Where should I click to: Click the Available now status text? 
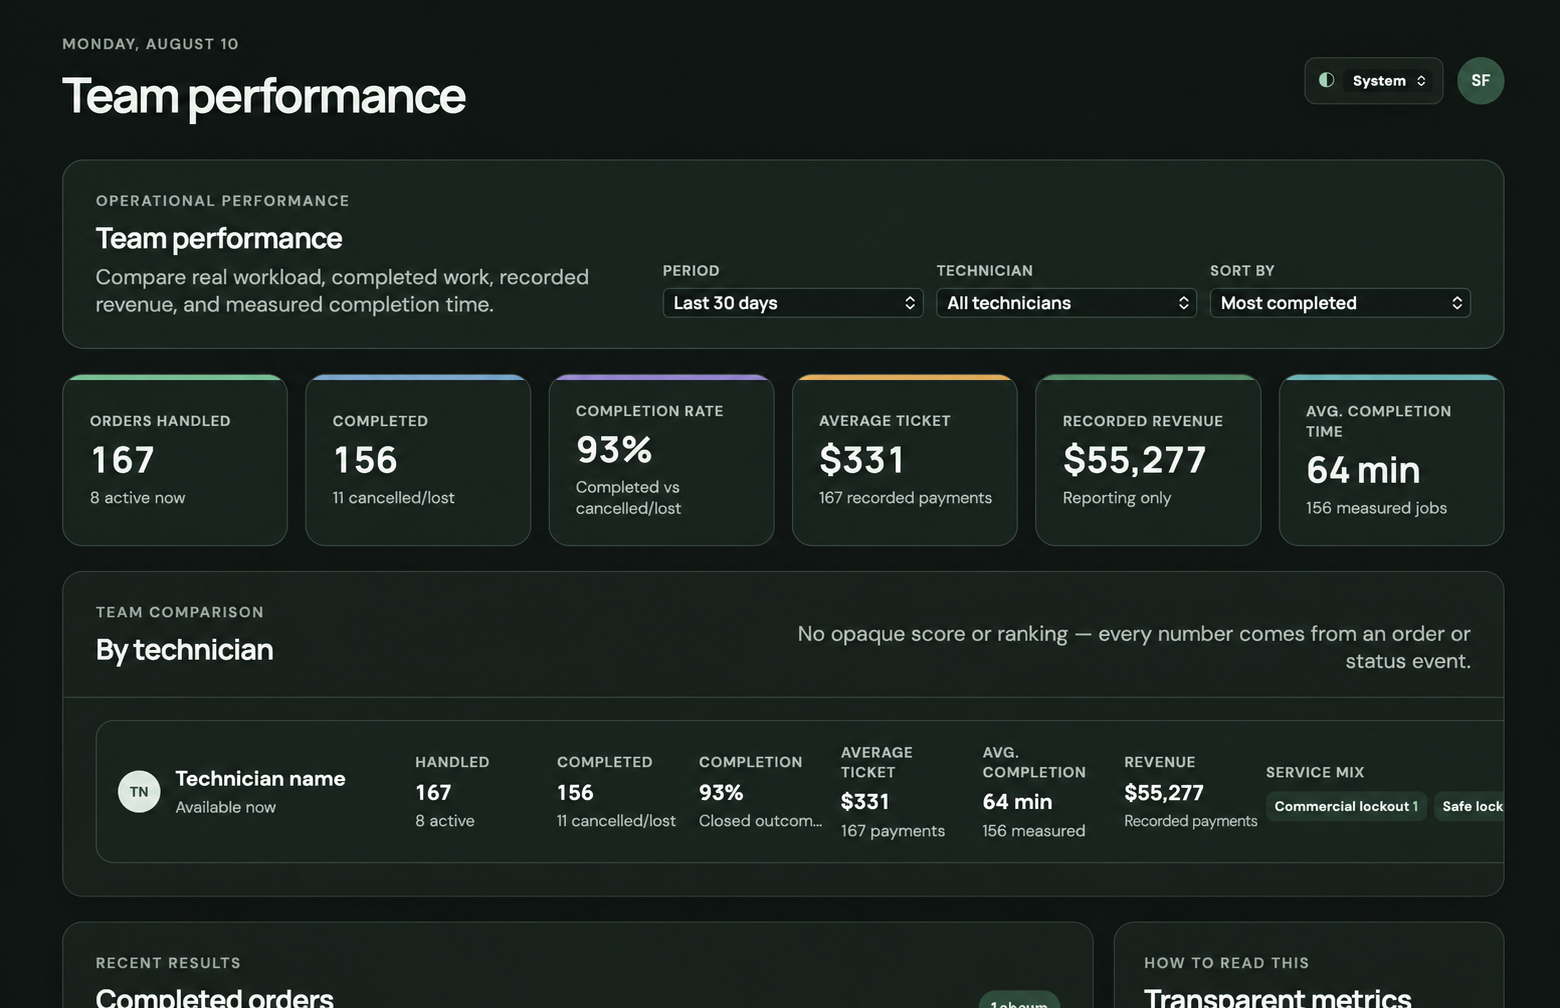point(226,807)
